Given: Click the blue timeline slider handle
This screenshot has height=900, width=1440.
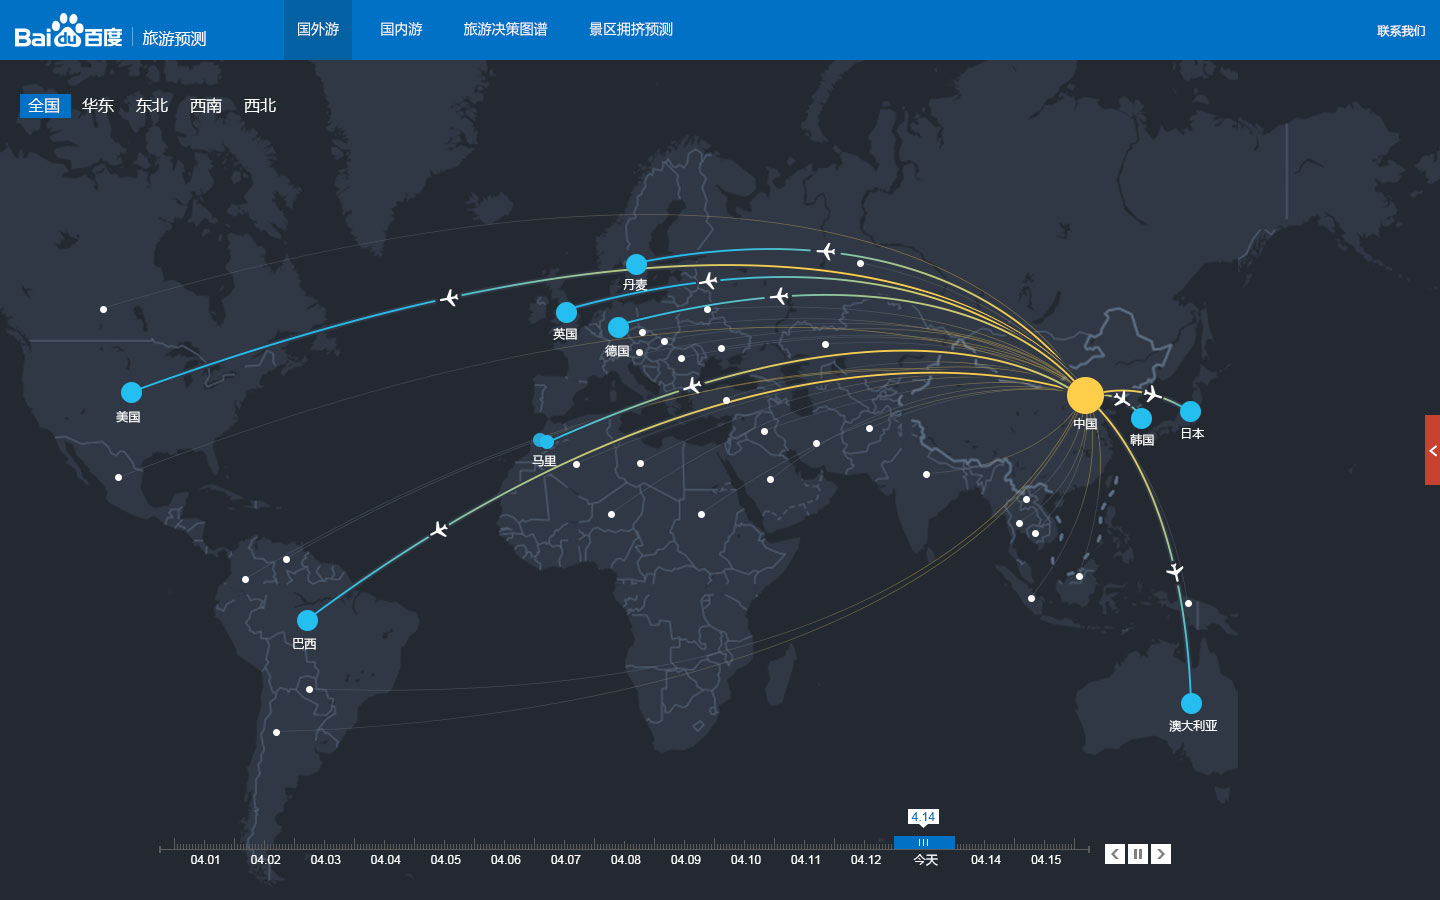Looking at the screenshot, I should point(924,843).
